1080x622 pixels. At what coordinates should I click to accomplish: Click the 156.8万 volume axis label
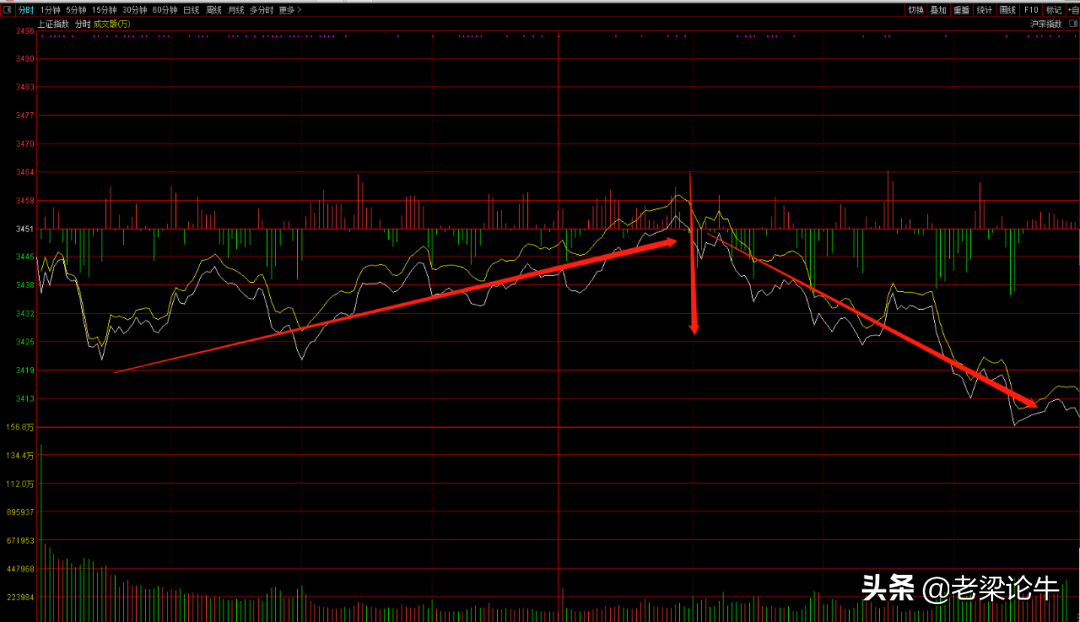point(20,427)
